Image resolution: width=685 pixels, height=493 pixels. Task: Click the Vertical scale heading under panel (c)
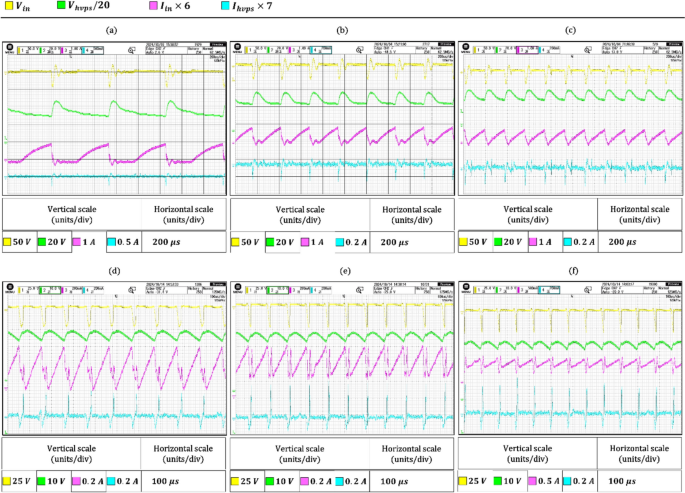(x=528, y=214)
